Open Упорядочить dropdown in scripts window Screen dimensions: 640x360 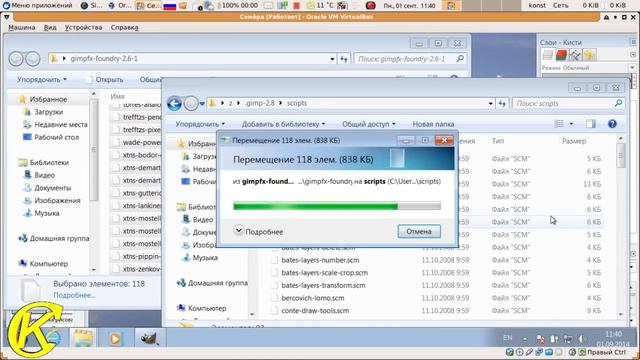click(x=200, y=124)
